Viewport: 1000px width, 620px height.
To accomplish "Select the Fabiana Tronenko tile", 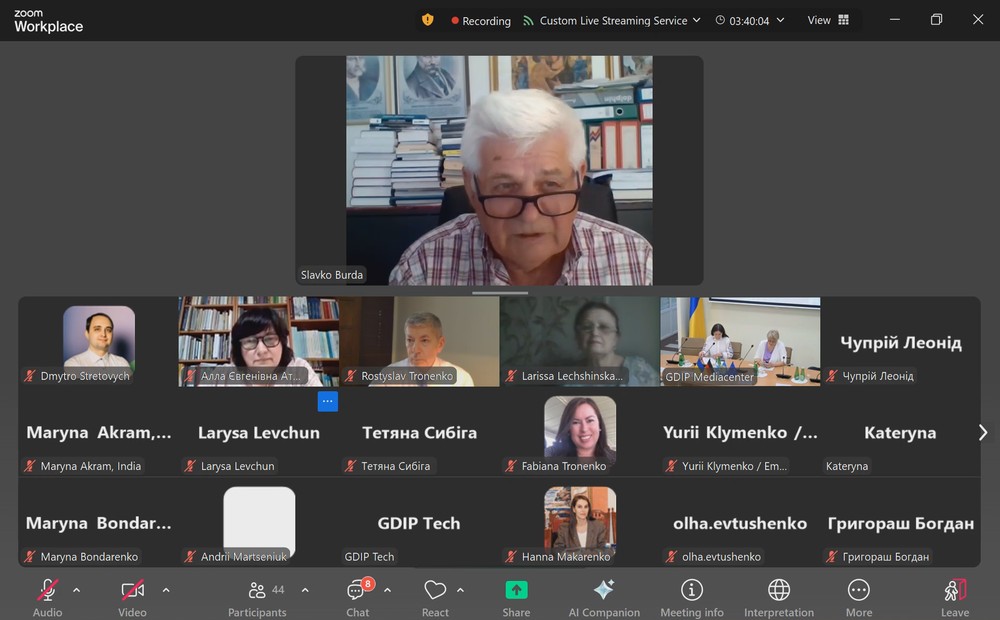I will click(580, 432).
